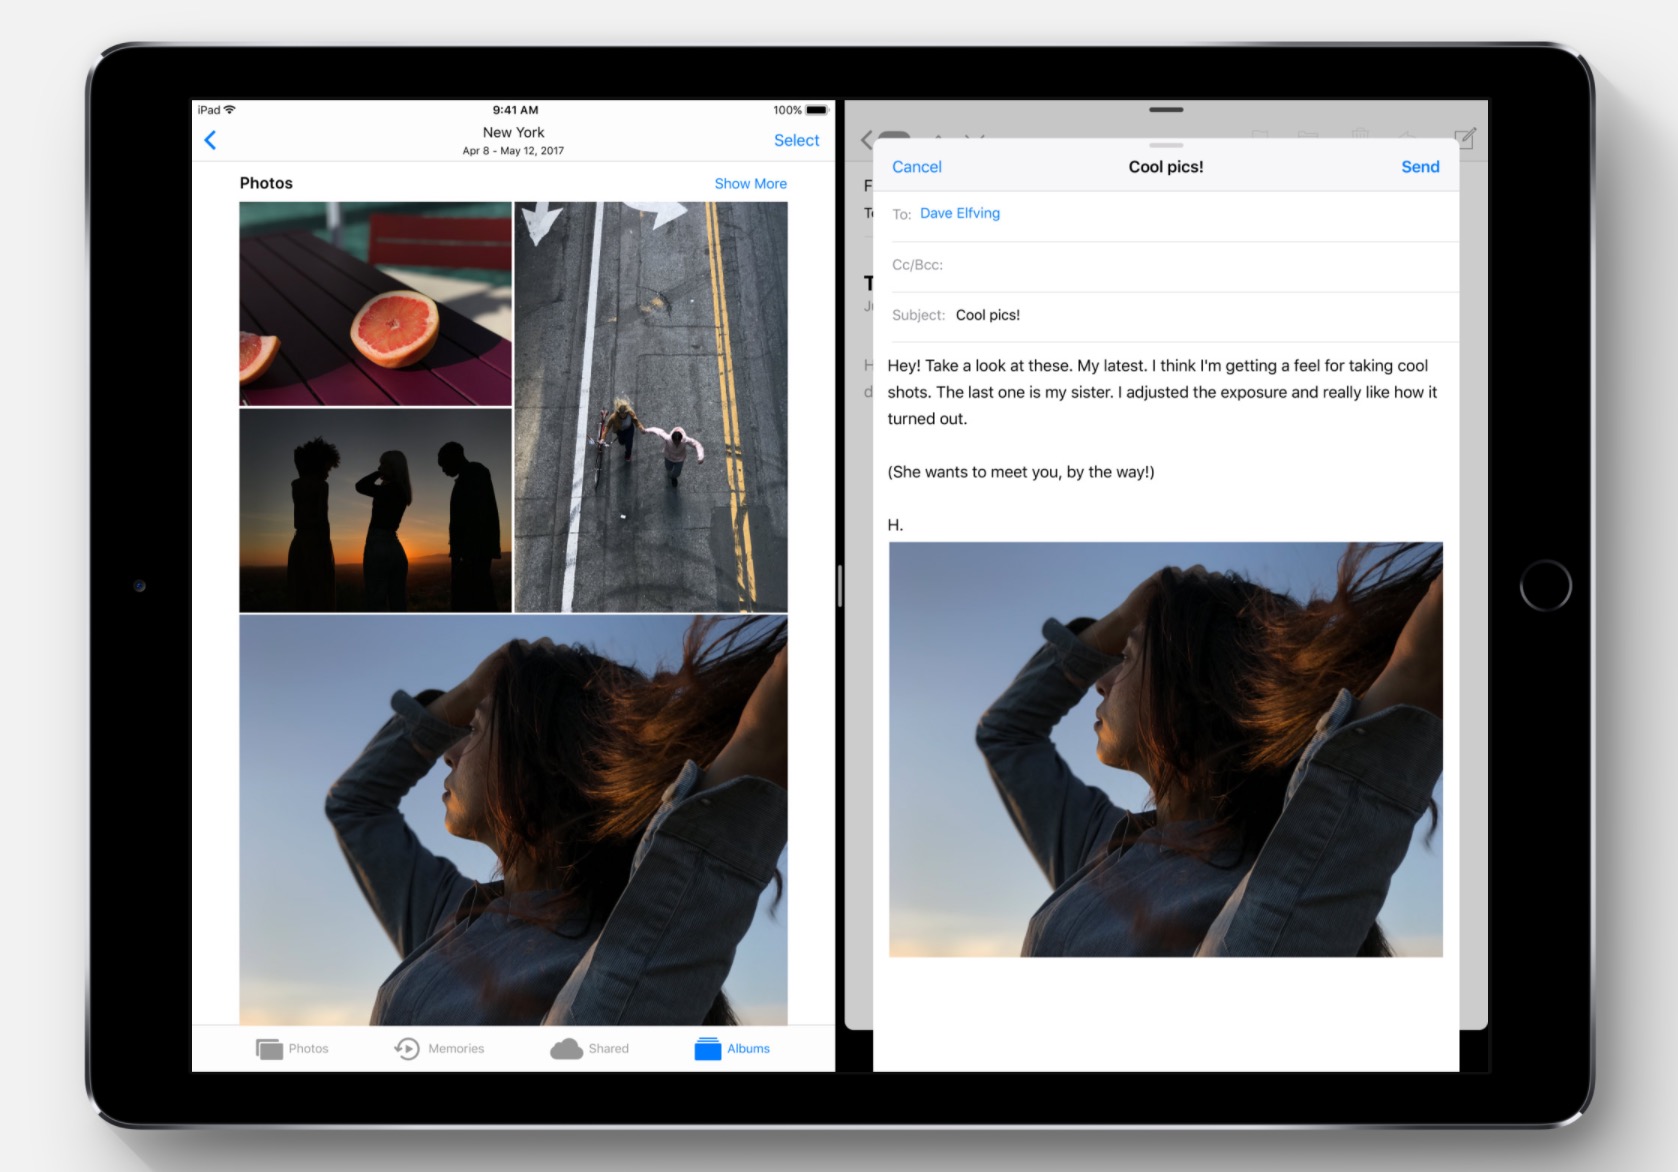Tap the compose new message icon
This screenshot has width=1678, height=1172.
(1465, 139)
